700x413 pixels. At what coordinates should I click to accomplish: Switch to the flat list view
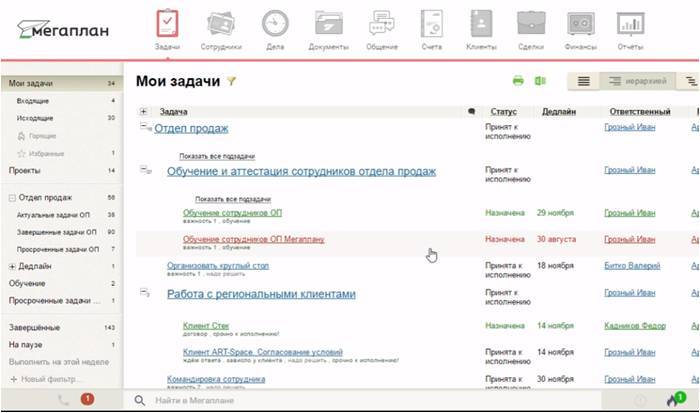pos(583,81)
